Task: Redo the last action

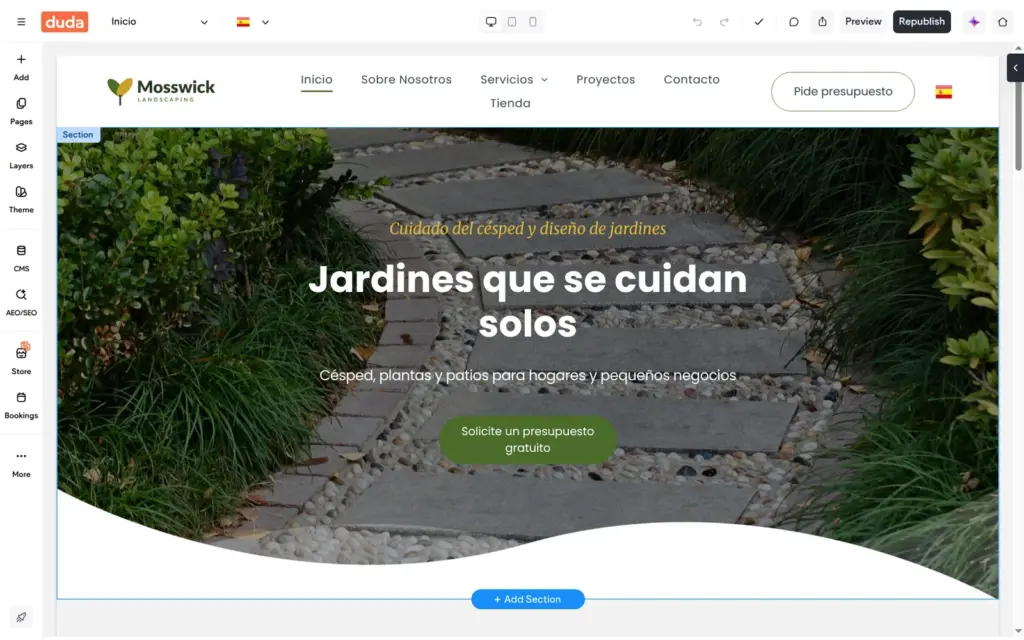Action: [x=724, y=22]
